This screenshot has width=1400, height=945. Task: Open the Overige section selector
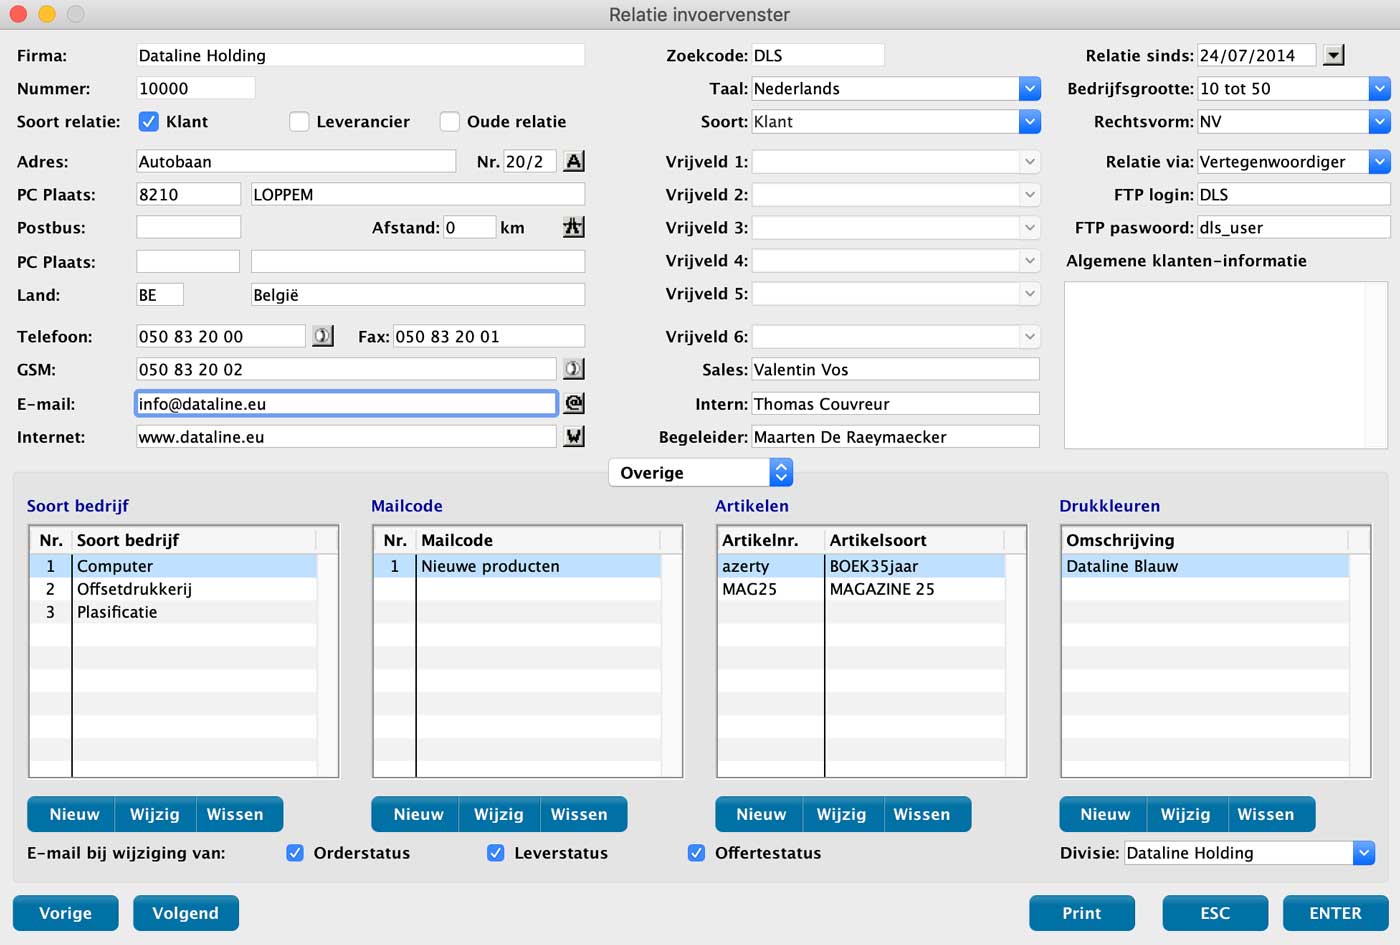point(700,472)
